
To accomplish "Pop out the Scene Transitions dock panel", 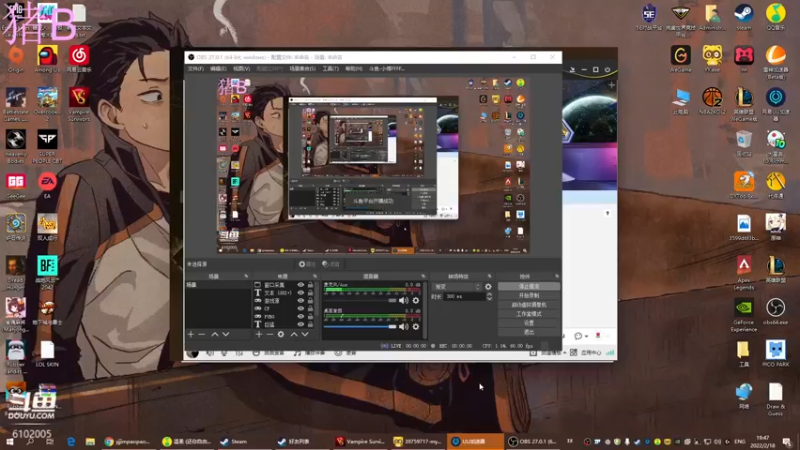I will point(489,276).
